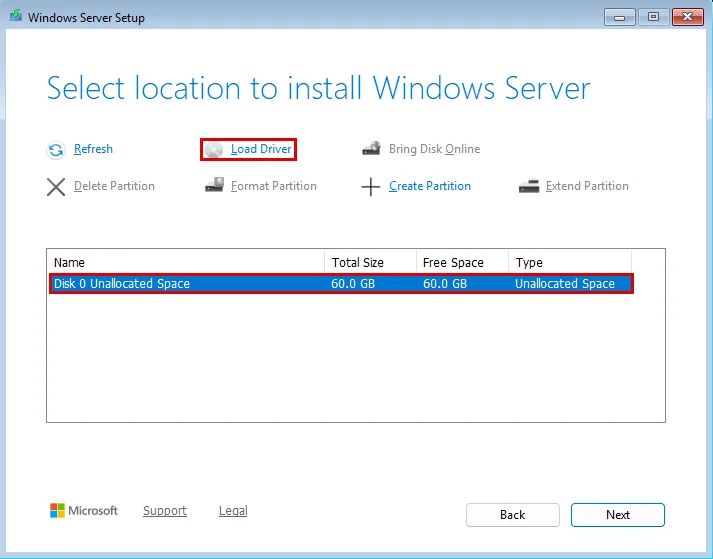Click the Create Partition plus icon
This screenshot has height=559, width=713.
[x=371, y=186]
